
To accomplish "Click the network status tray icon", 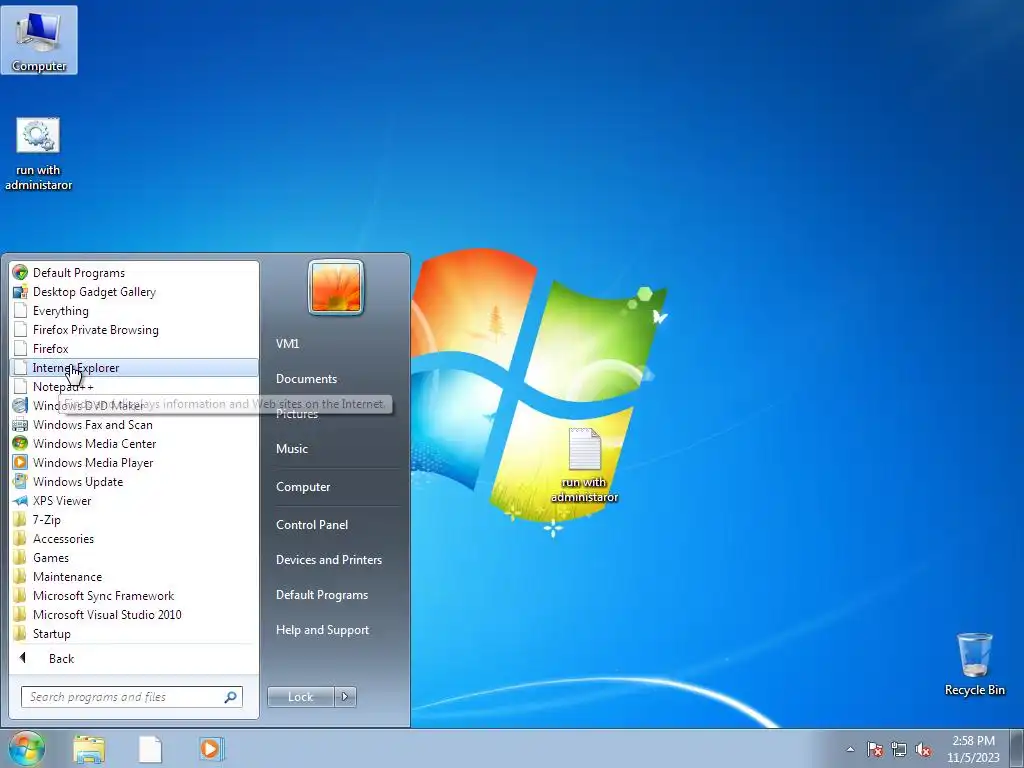I will 899,750.
